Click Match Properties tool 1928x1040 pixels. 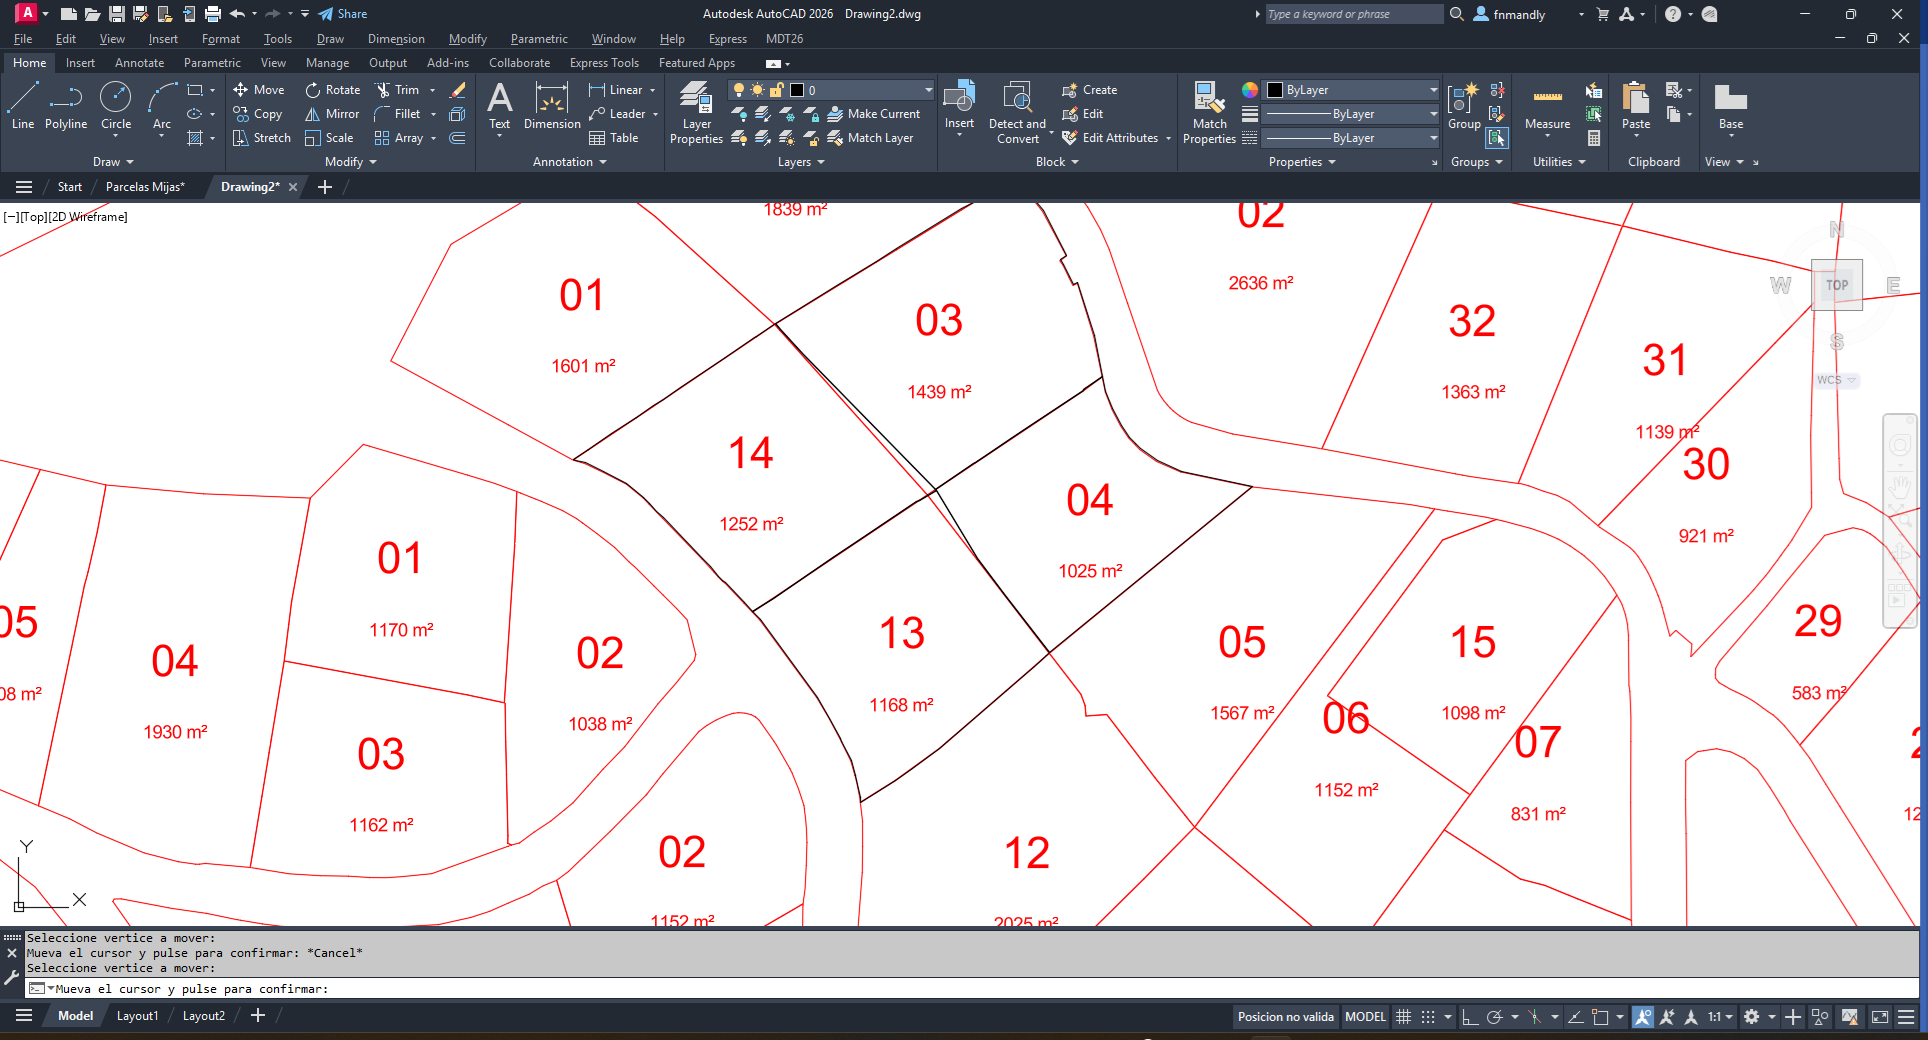[x=1209, y=114]
